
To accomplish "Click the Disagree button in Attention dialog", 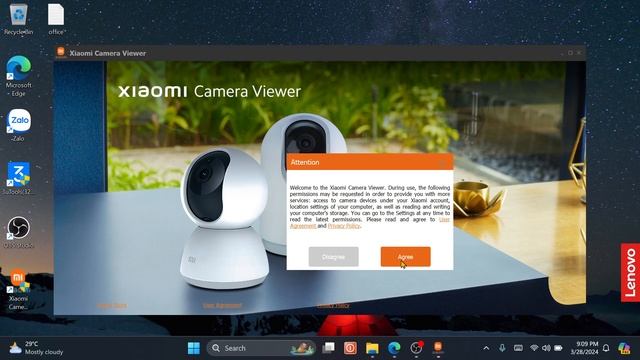I will pyautogui.click(x=333, y=257).
